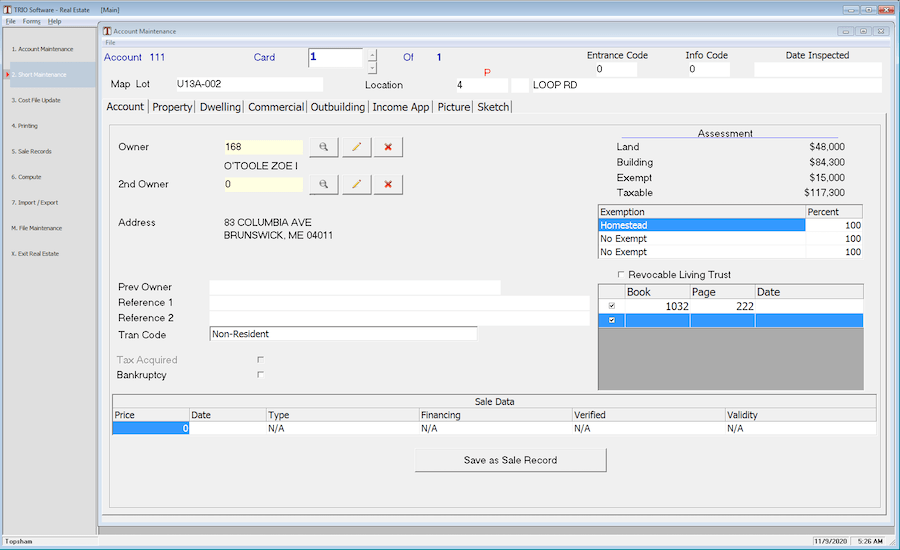
Task: Open the Forms menu
Action: coord(32,21)
